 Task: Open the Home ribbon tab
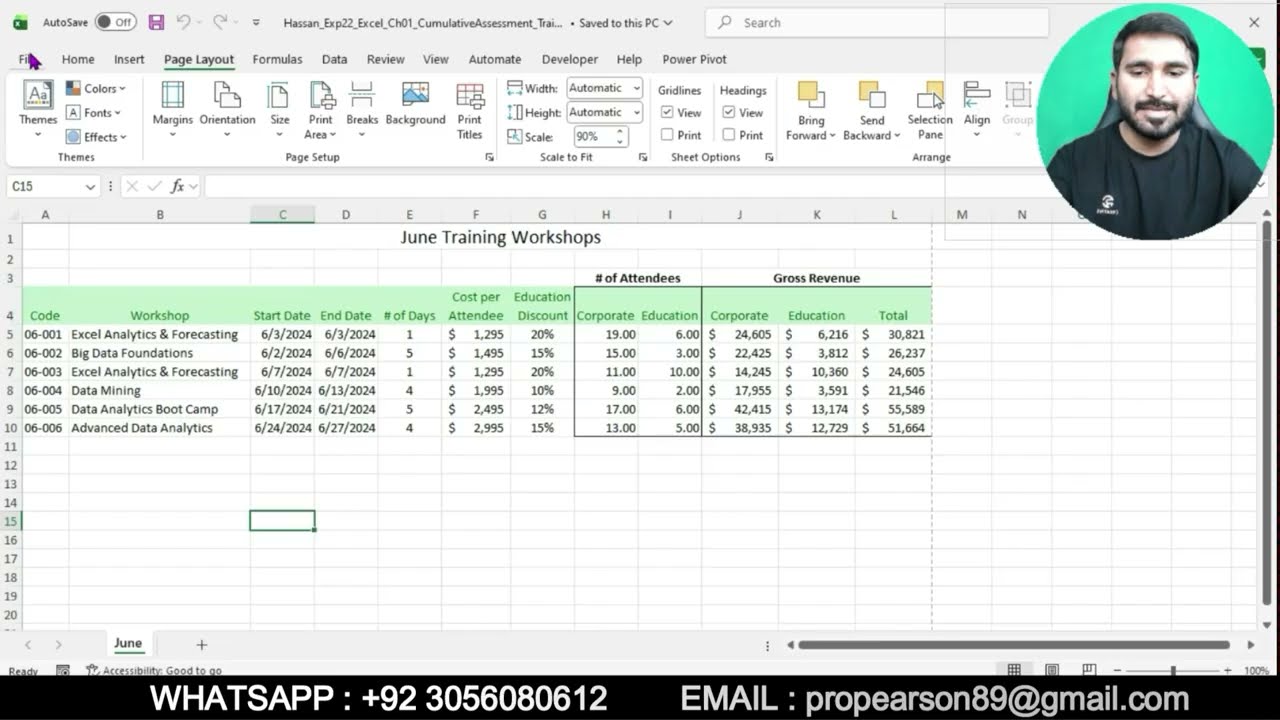click(x=78, y=59)
